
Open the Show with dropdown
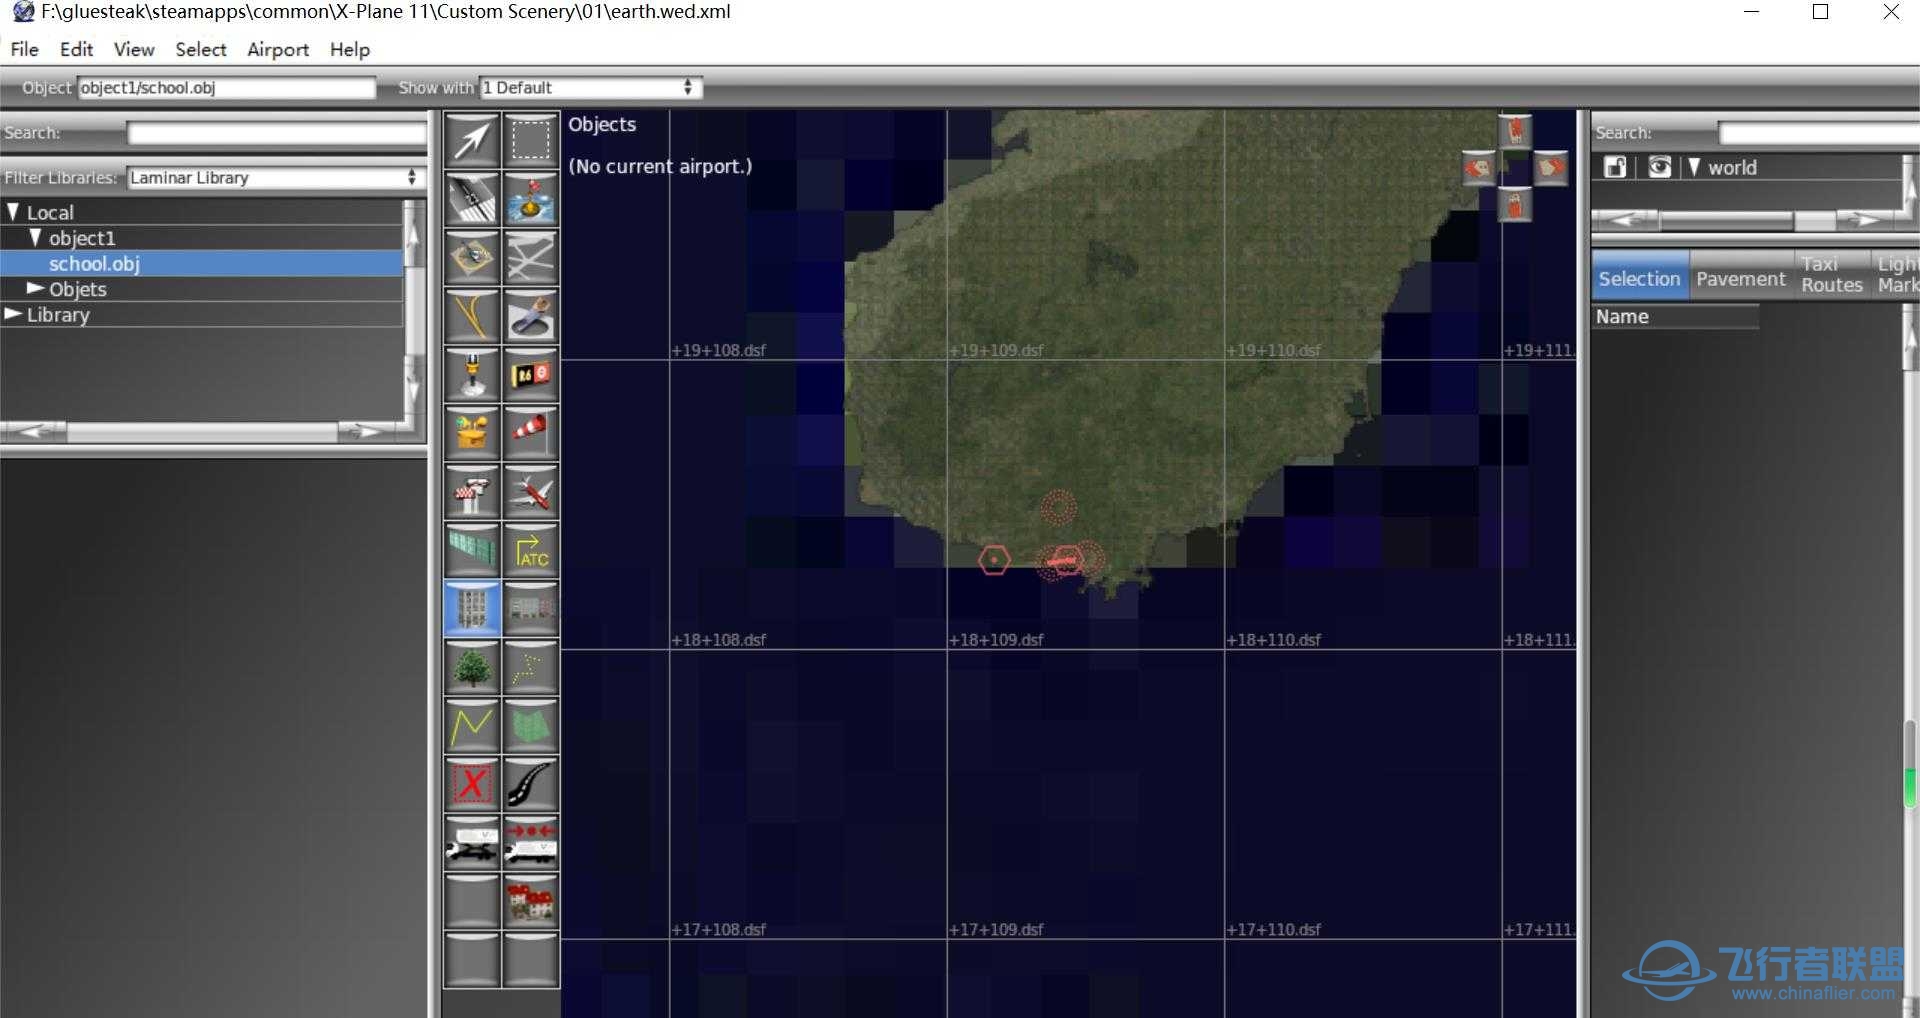[590, 88]
